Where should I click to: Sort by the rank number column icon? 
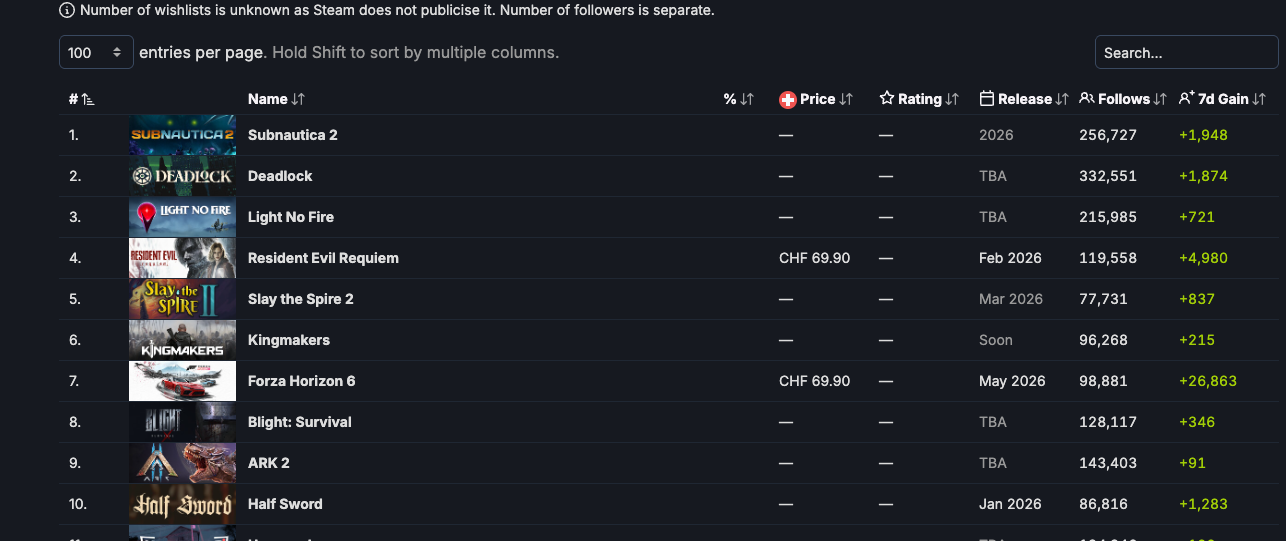point(88,99)
